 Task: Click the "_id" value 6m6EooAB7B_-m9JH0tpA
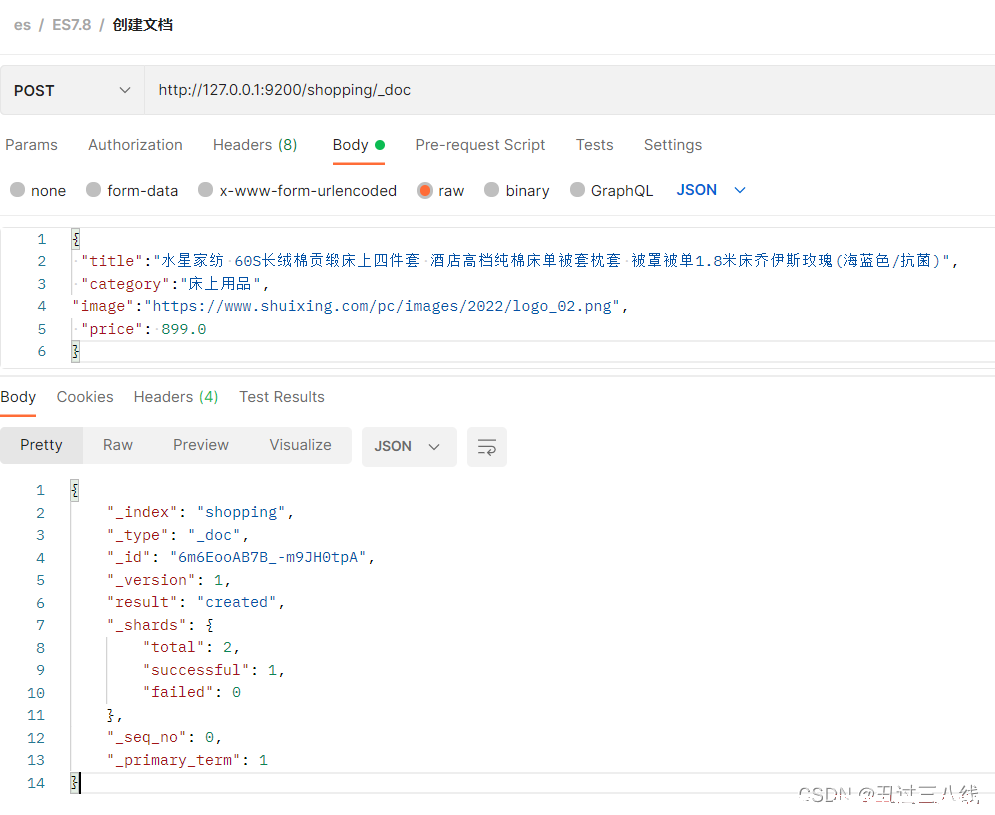[x=268, y=557]
